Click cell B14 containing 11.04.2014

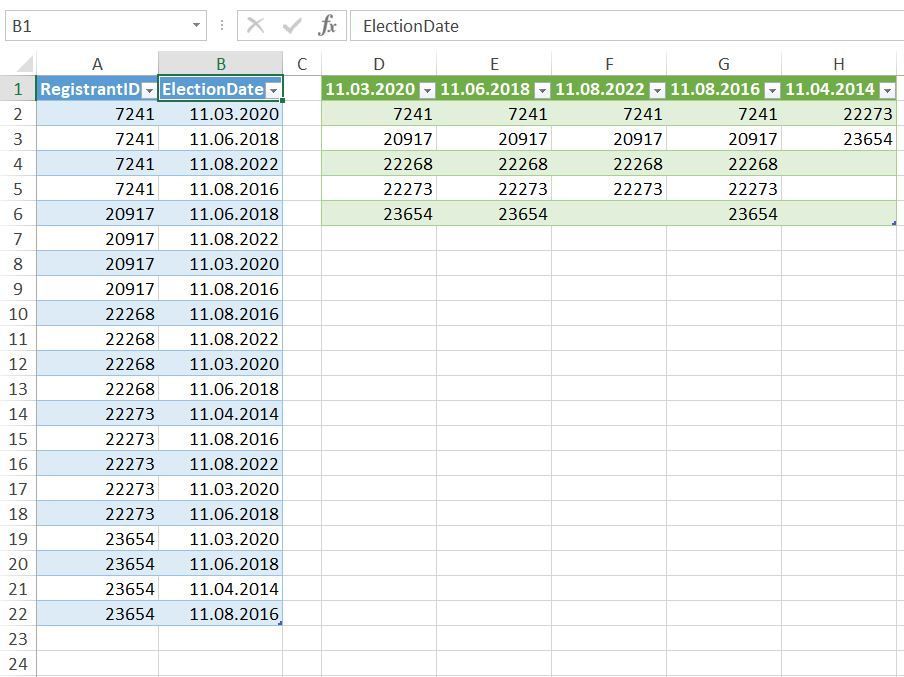pyautogui.click(x=221, y=413)
